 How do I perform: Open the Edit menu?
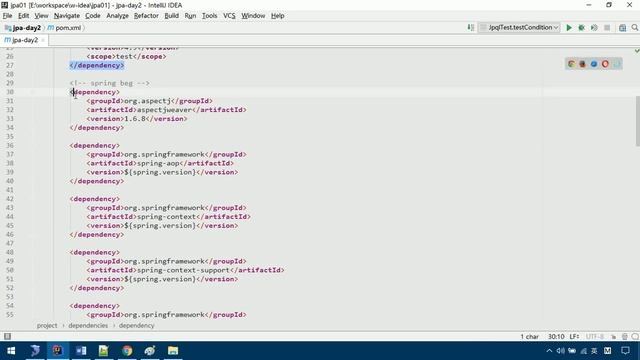click(x=23, y=16)
